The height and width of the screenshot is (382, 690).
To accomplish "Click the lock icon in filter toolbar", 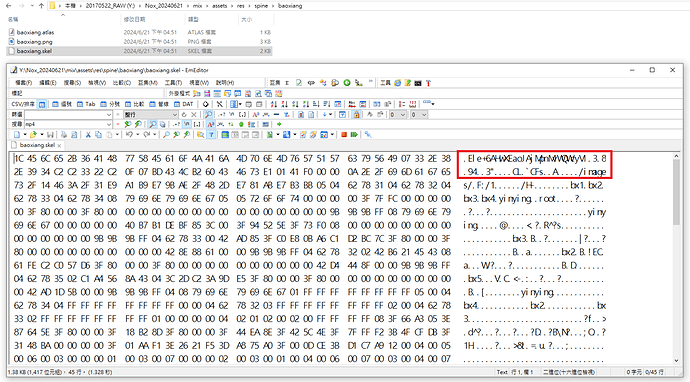I will click(356, 115).
